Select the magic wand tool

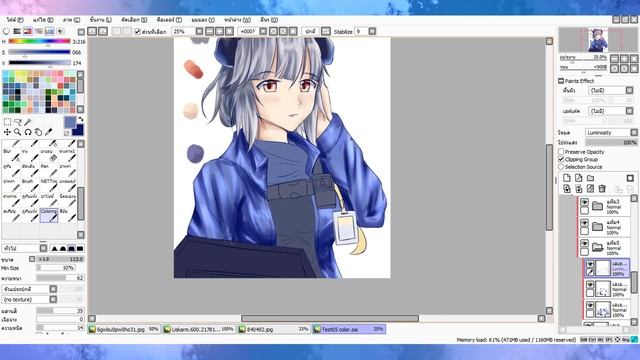28,122
